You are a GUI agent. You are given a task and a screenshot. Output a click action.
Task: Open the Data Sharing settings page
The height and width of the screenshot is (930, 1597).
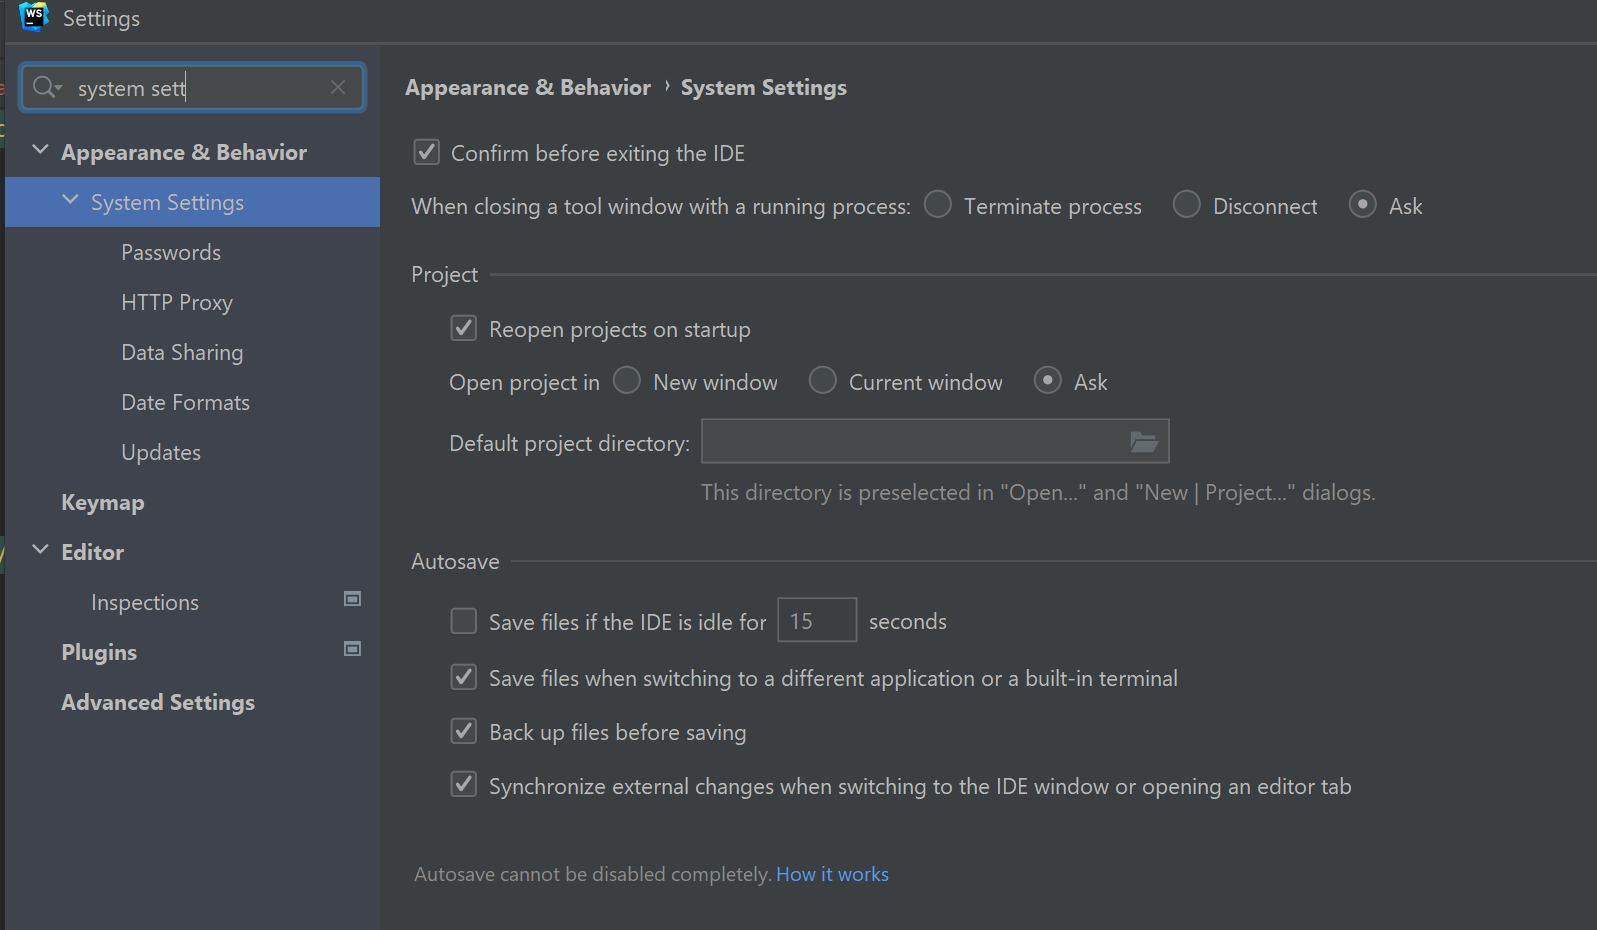(x=182, y=352)
